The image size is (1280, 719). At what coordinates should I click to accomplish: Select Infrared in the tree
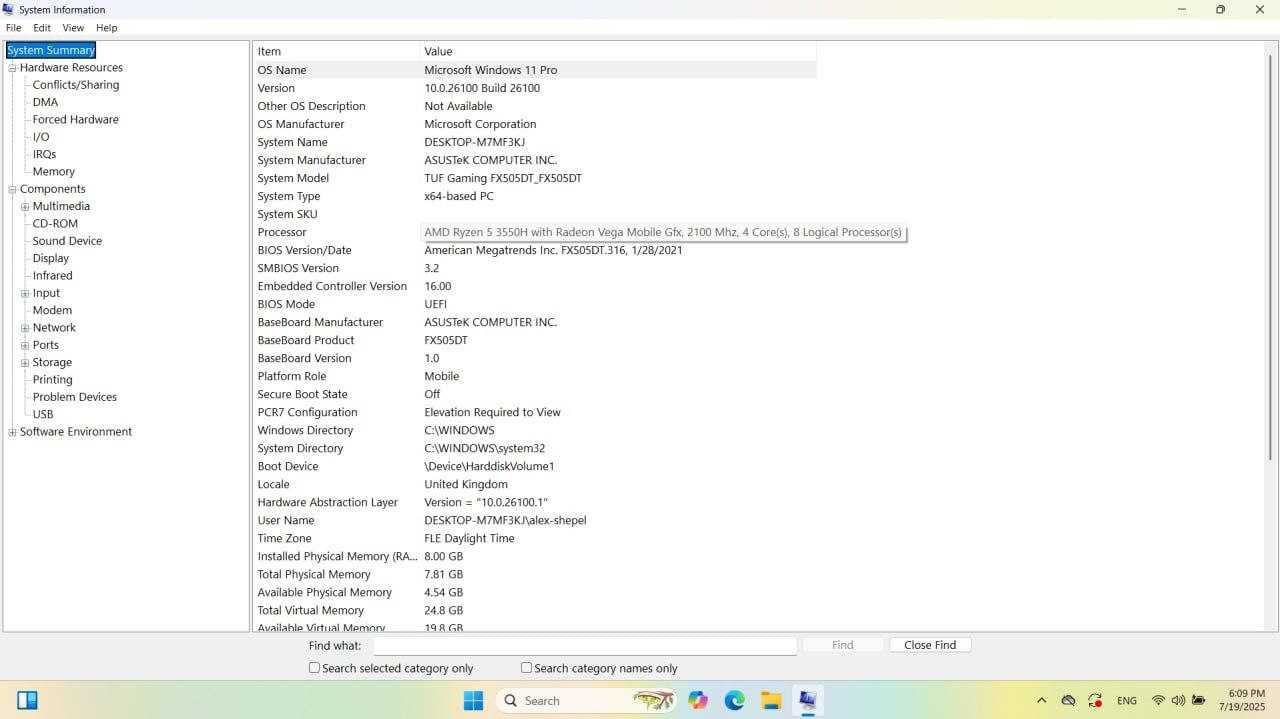pos(52,275)
